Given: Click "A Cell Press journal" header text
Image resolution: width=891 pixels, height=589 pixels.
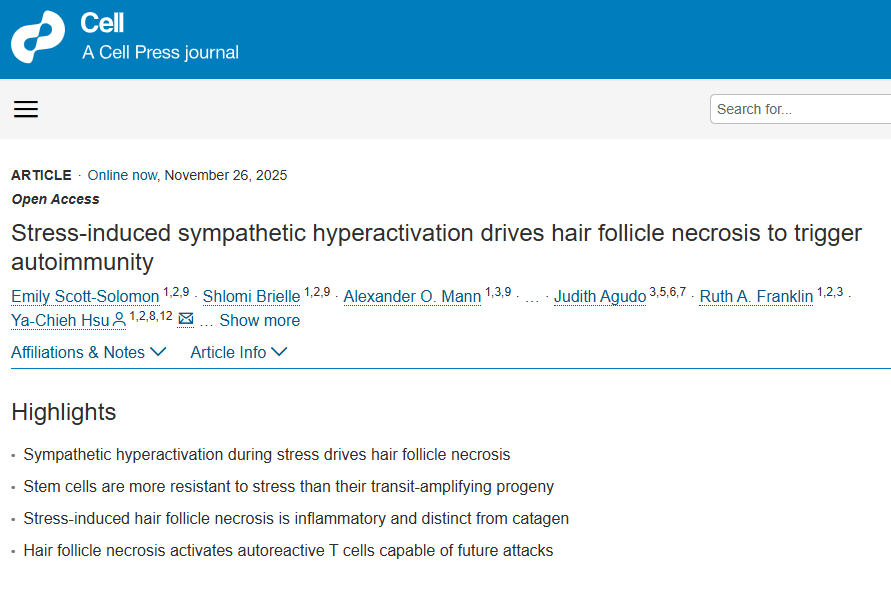Looking at the screenshot, I should click(x=160, y=52).
